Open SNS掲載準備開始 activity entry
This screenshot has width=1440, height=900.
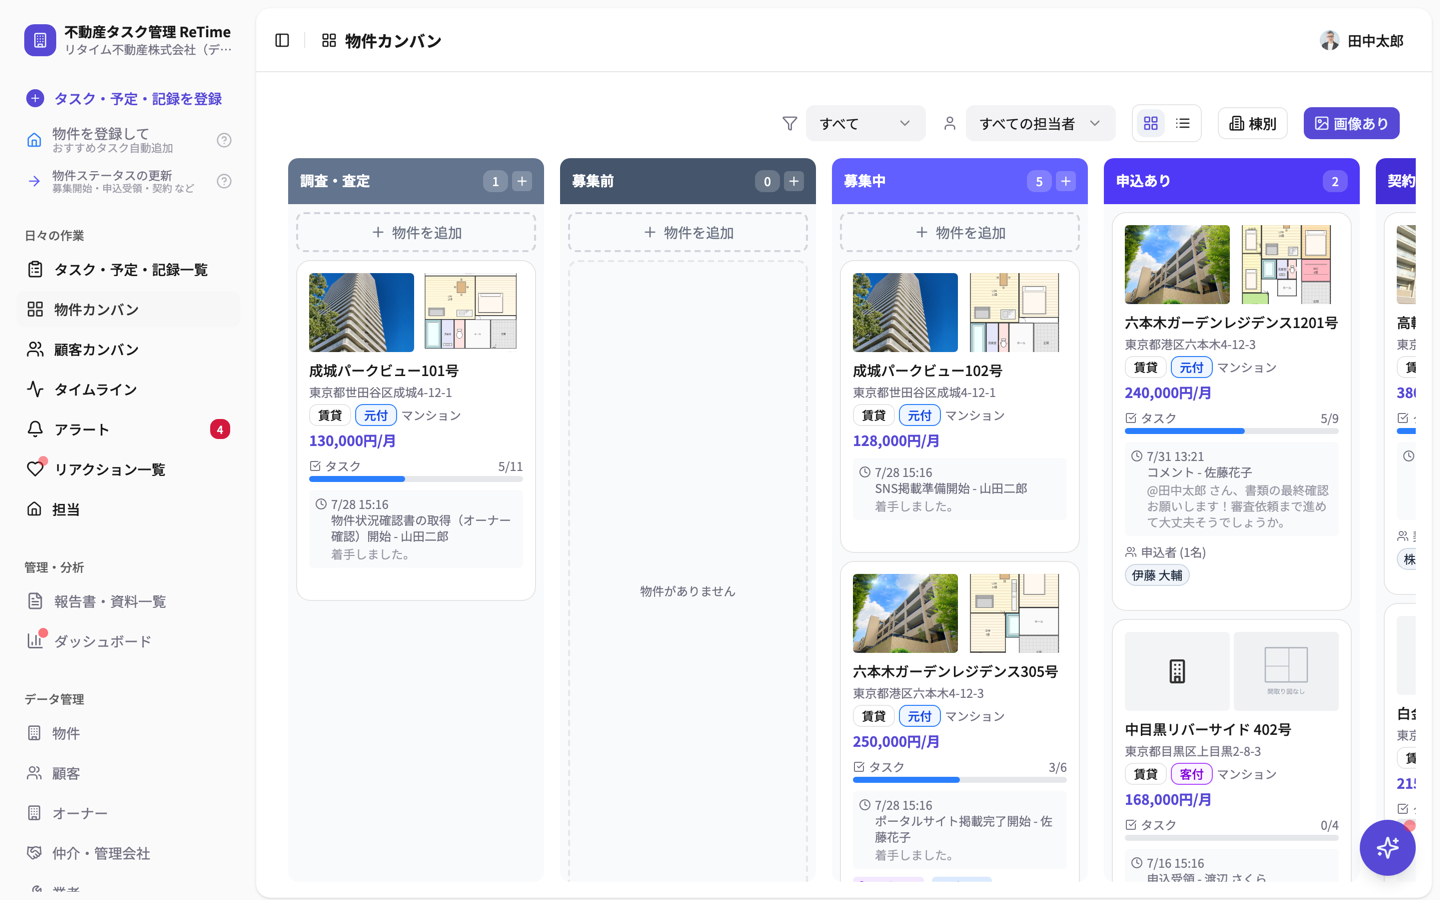coord(960,489)
